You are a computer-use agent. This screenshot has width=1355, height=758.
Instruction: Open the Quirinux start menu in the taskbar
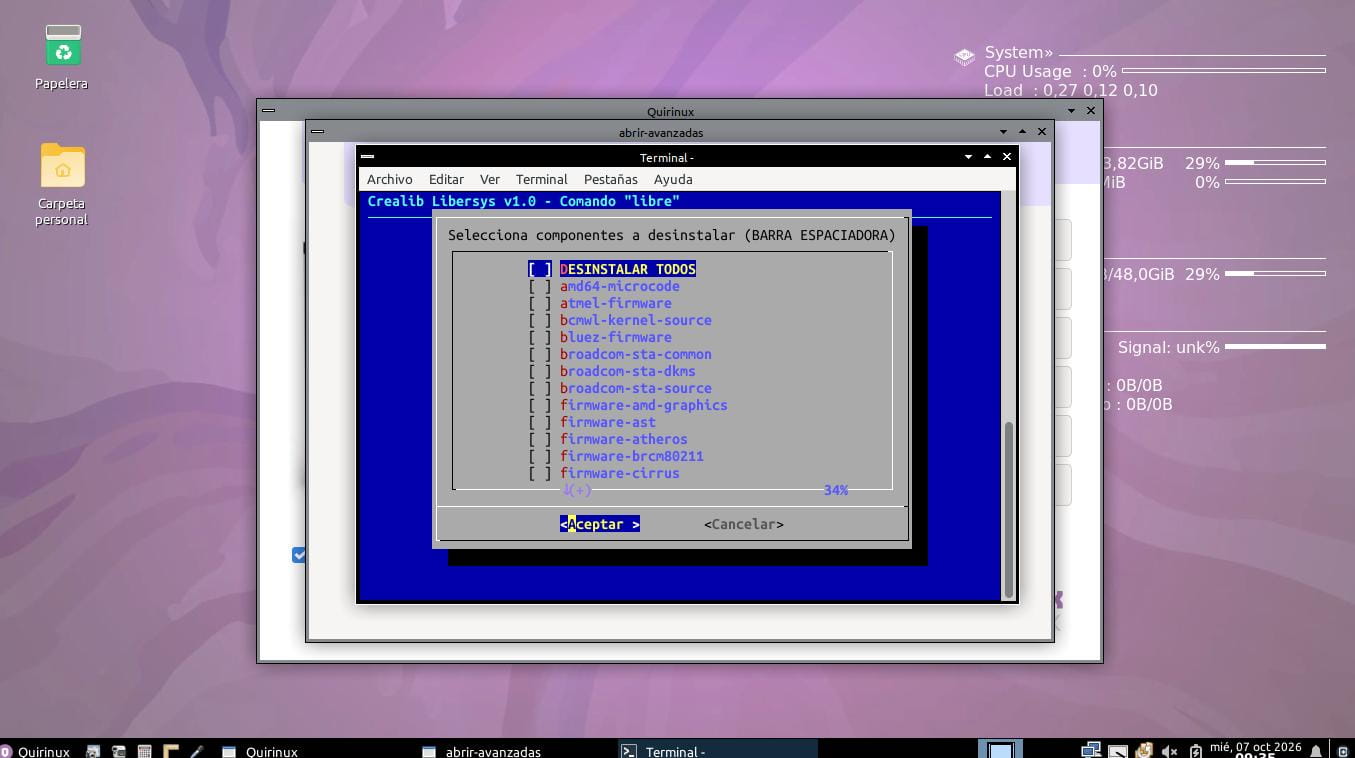coord(36,751)
